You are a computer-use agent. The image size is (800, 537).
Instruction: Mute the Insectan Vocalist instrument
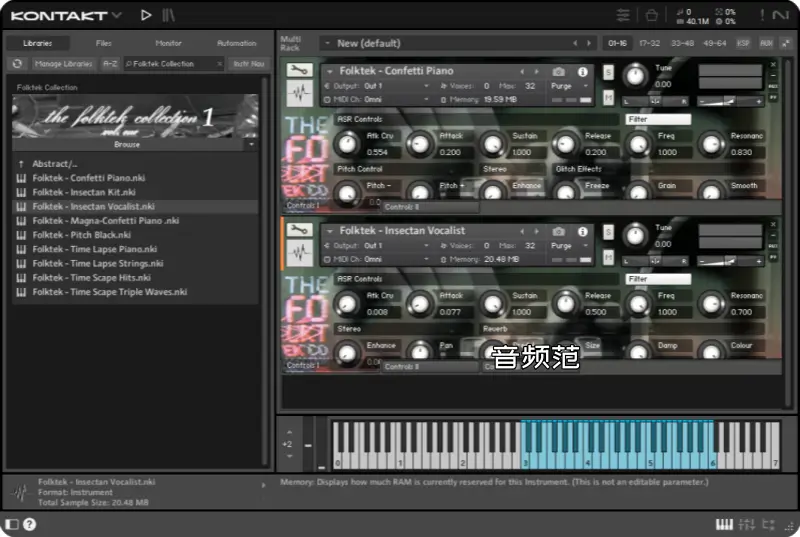(x=608, y=257)
